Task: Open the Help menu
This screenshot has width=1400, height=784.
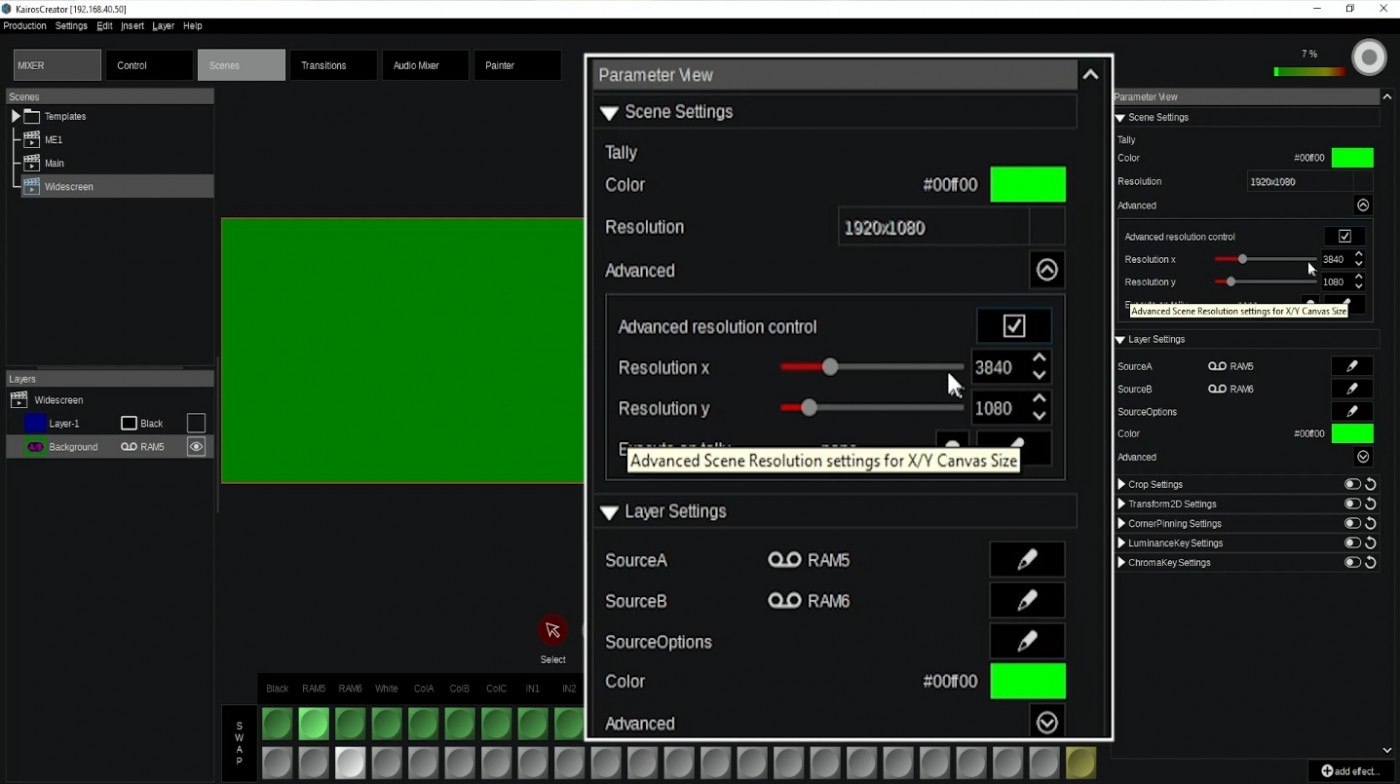Action: pyautogui.click(x=193, y=26)
